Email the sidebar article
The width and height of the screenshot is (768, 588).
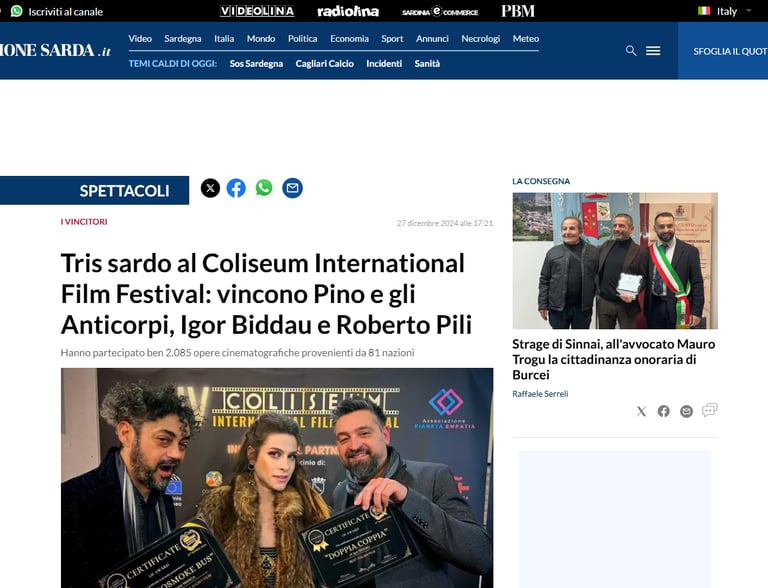686,411
